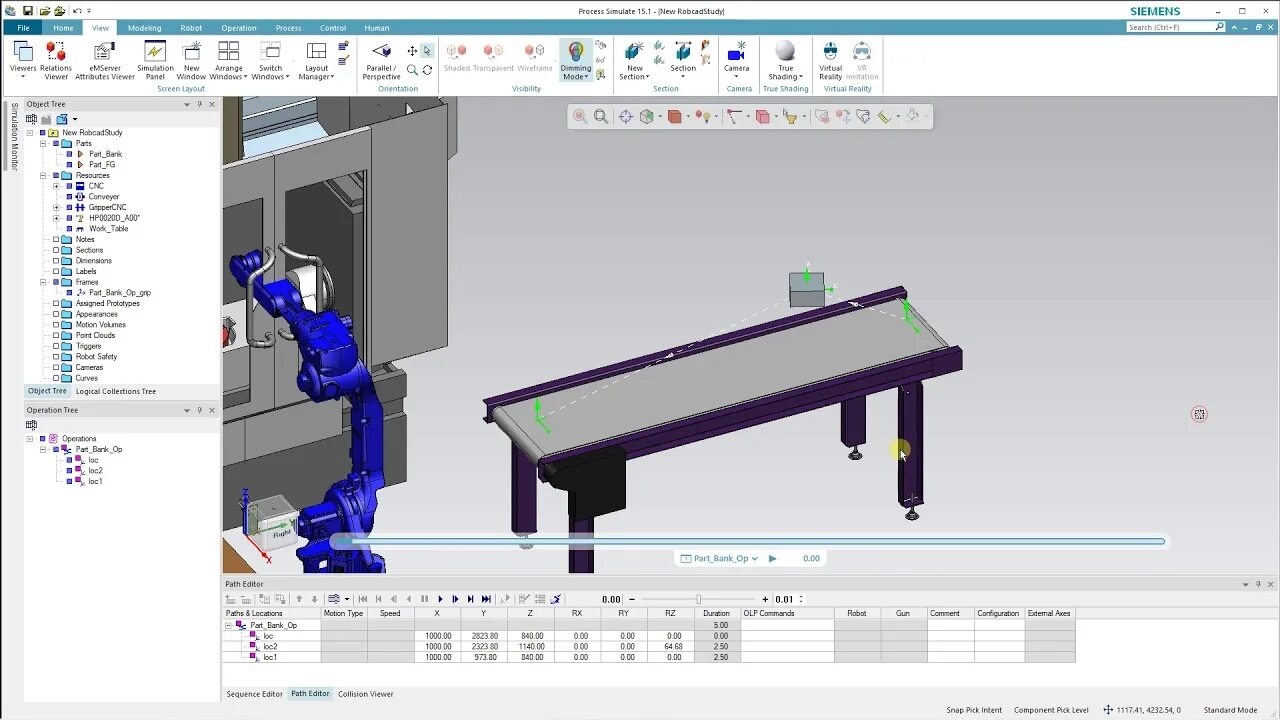1280x720 pixels.
Task: Toggle display checkbox for Notes folder
Action: [56, 239]
